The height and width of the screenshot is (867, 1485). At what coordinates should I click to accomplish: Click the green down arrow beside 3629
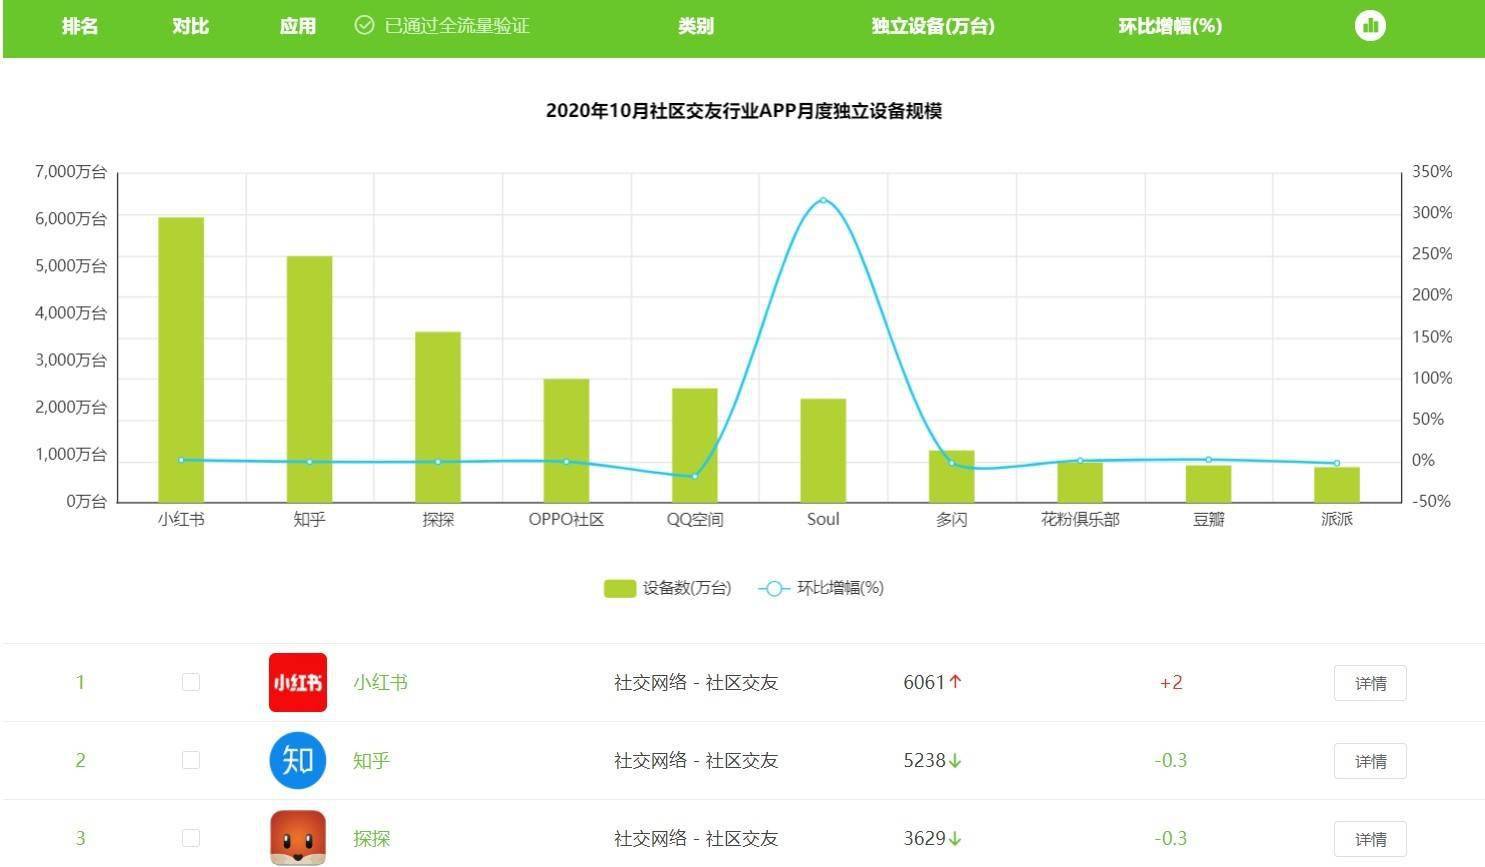(x=956, y=839)
